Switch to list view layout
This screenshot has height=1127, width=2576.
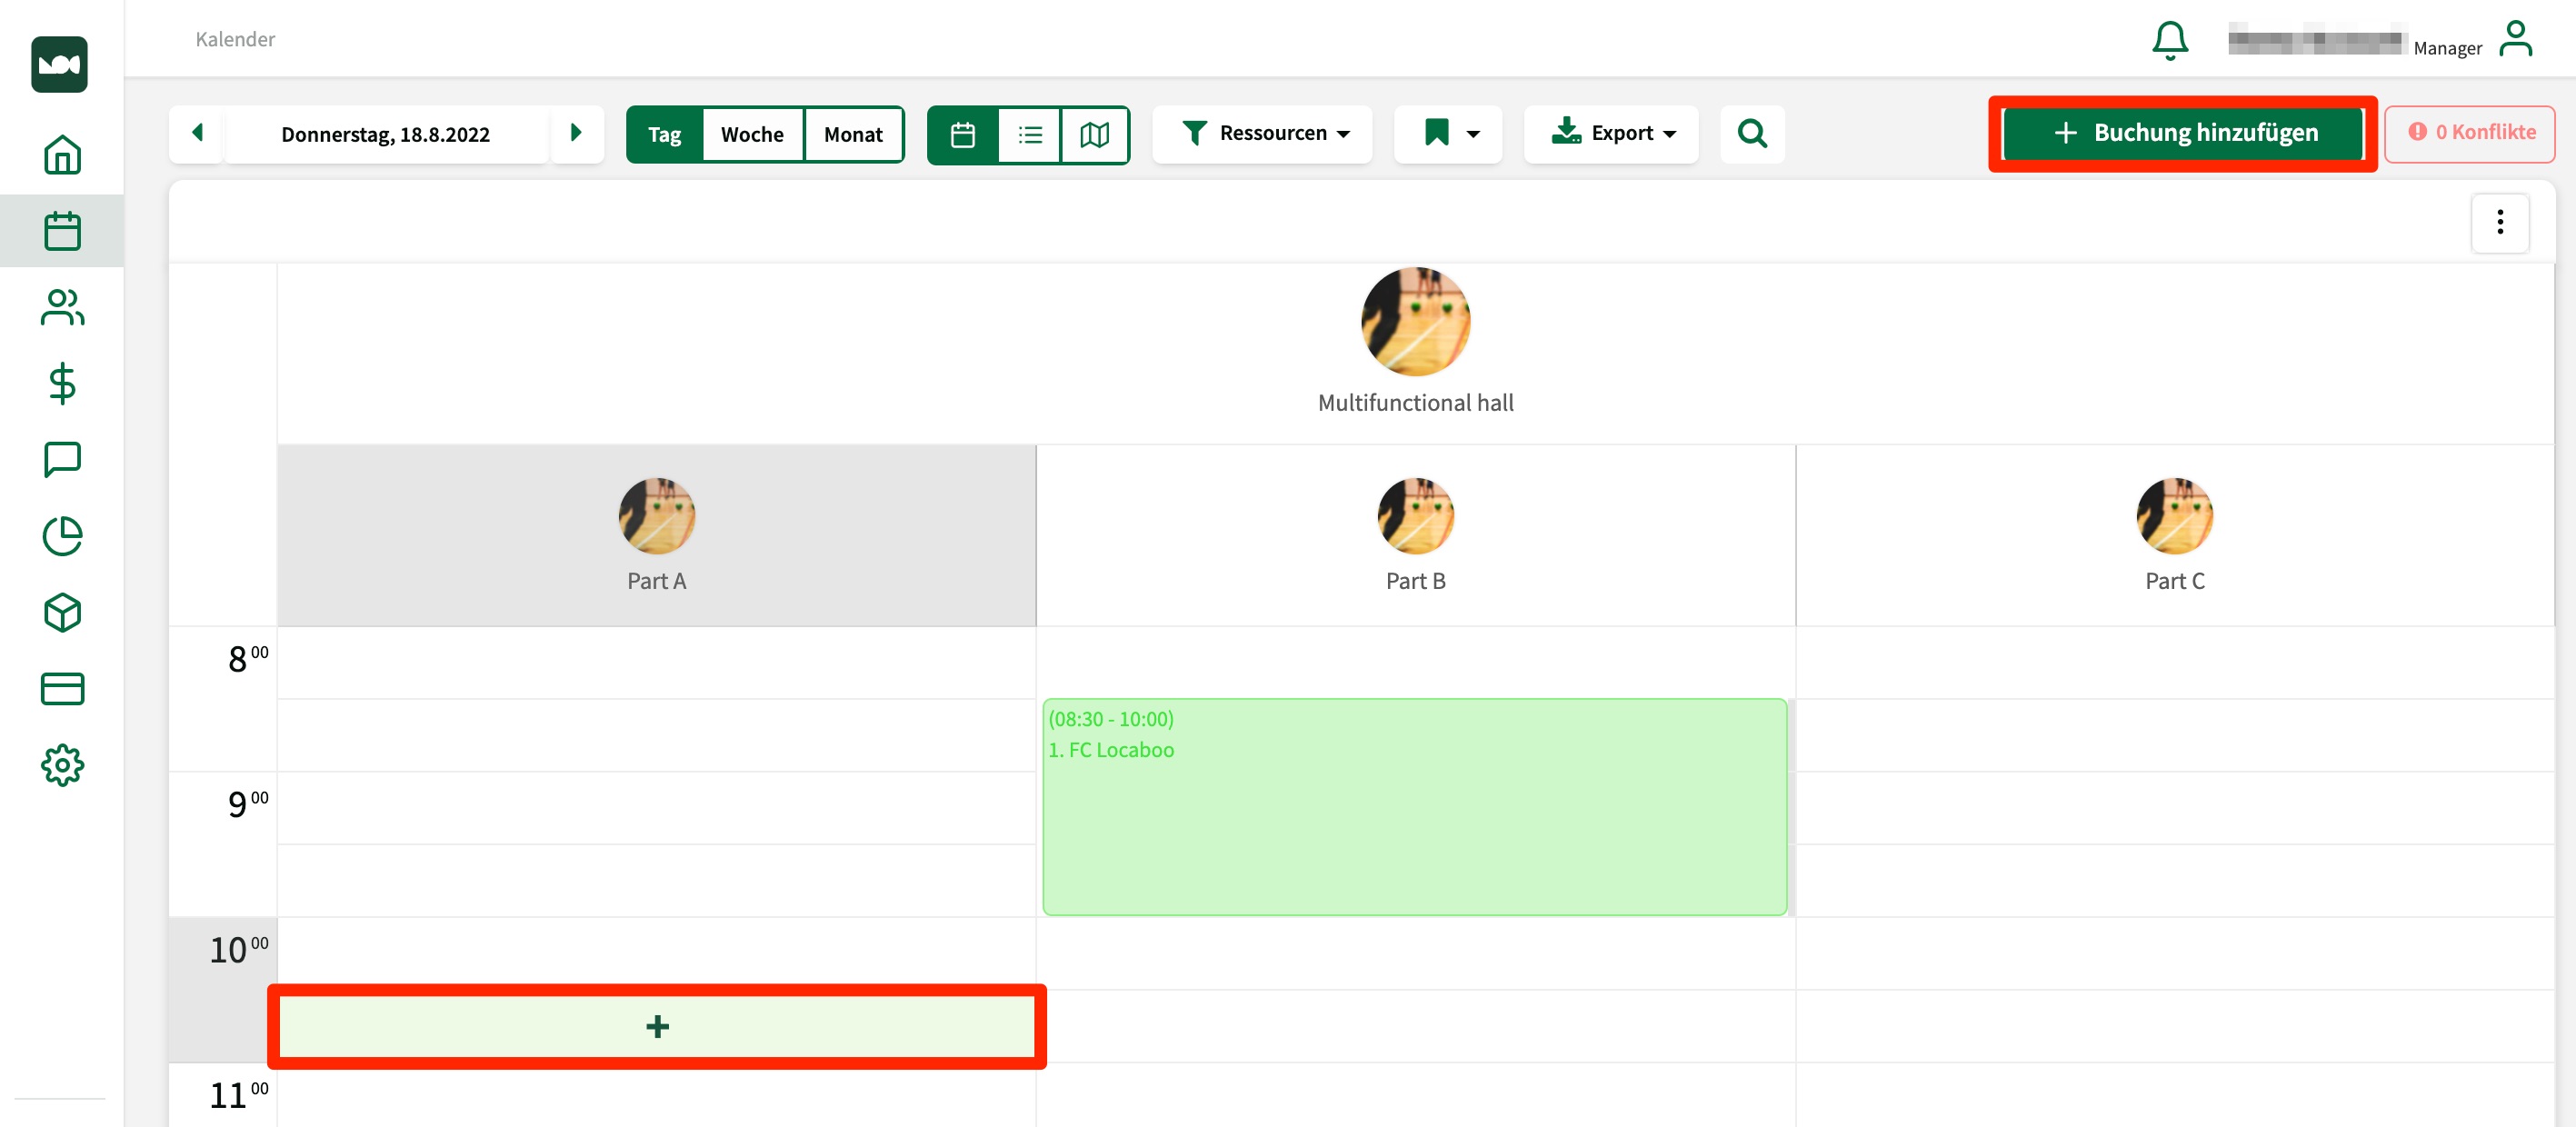click(1029, 134)
